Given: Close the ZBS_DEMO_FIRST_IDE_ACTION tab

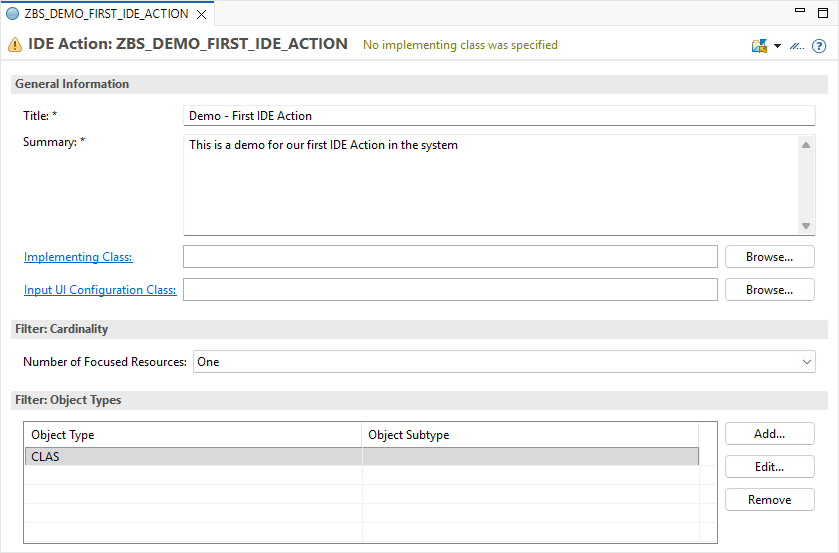Looking at the screenshot, I should (x=201, y=14).
